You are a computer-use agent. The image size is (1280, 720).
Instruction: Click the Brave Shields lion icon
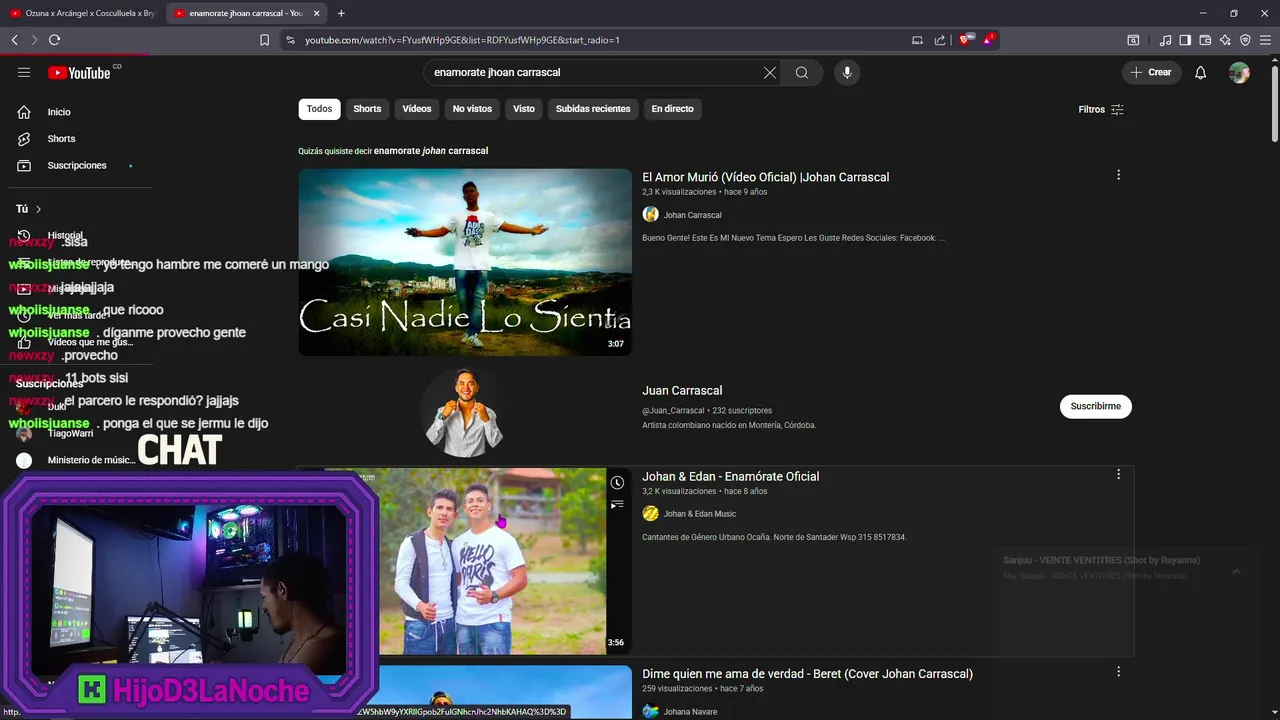coord(965,40)
